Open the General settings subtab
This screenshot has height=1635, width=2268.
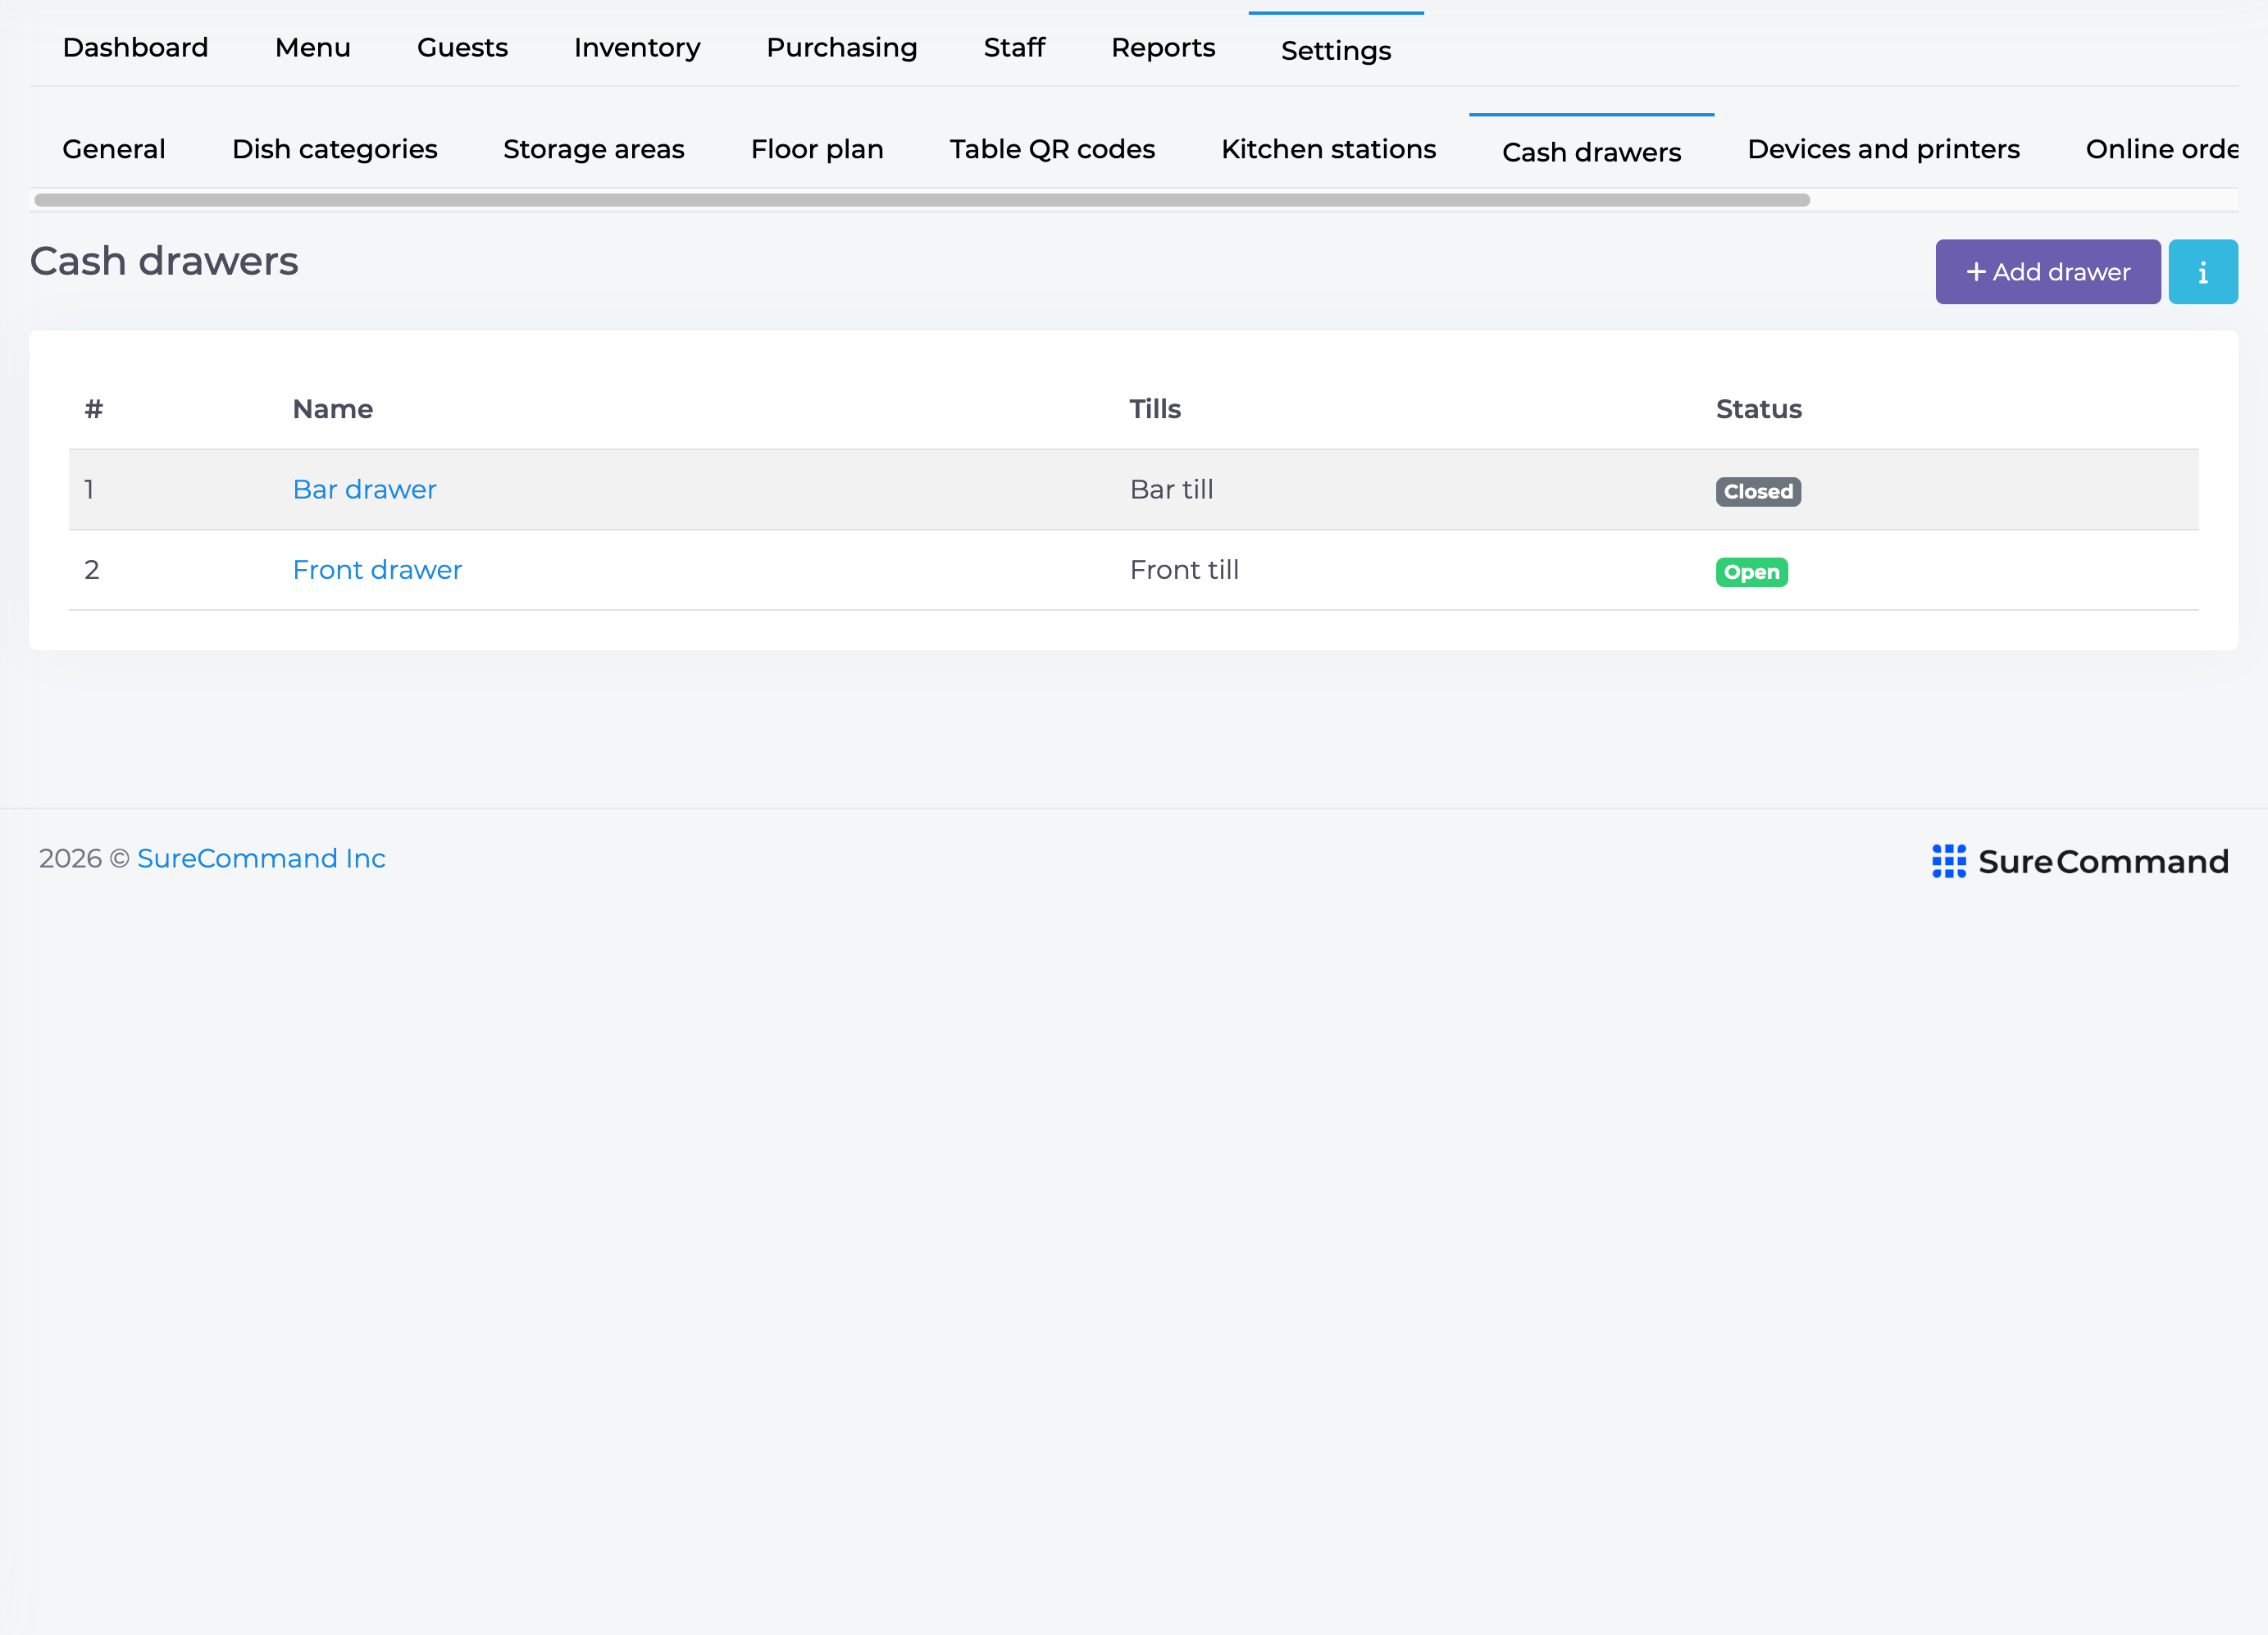(x=114, y=149)
